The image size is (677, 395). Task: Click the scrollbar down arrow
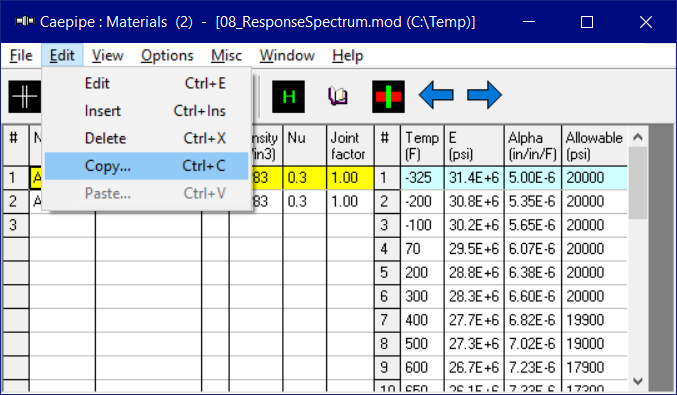(638, 381)
